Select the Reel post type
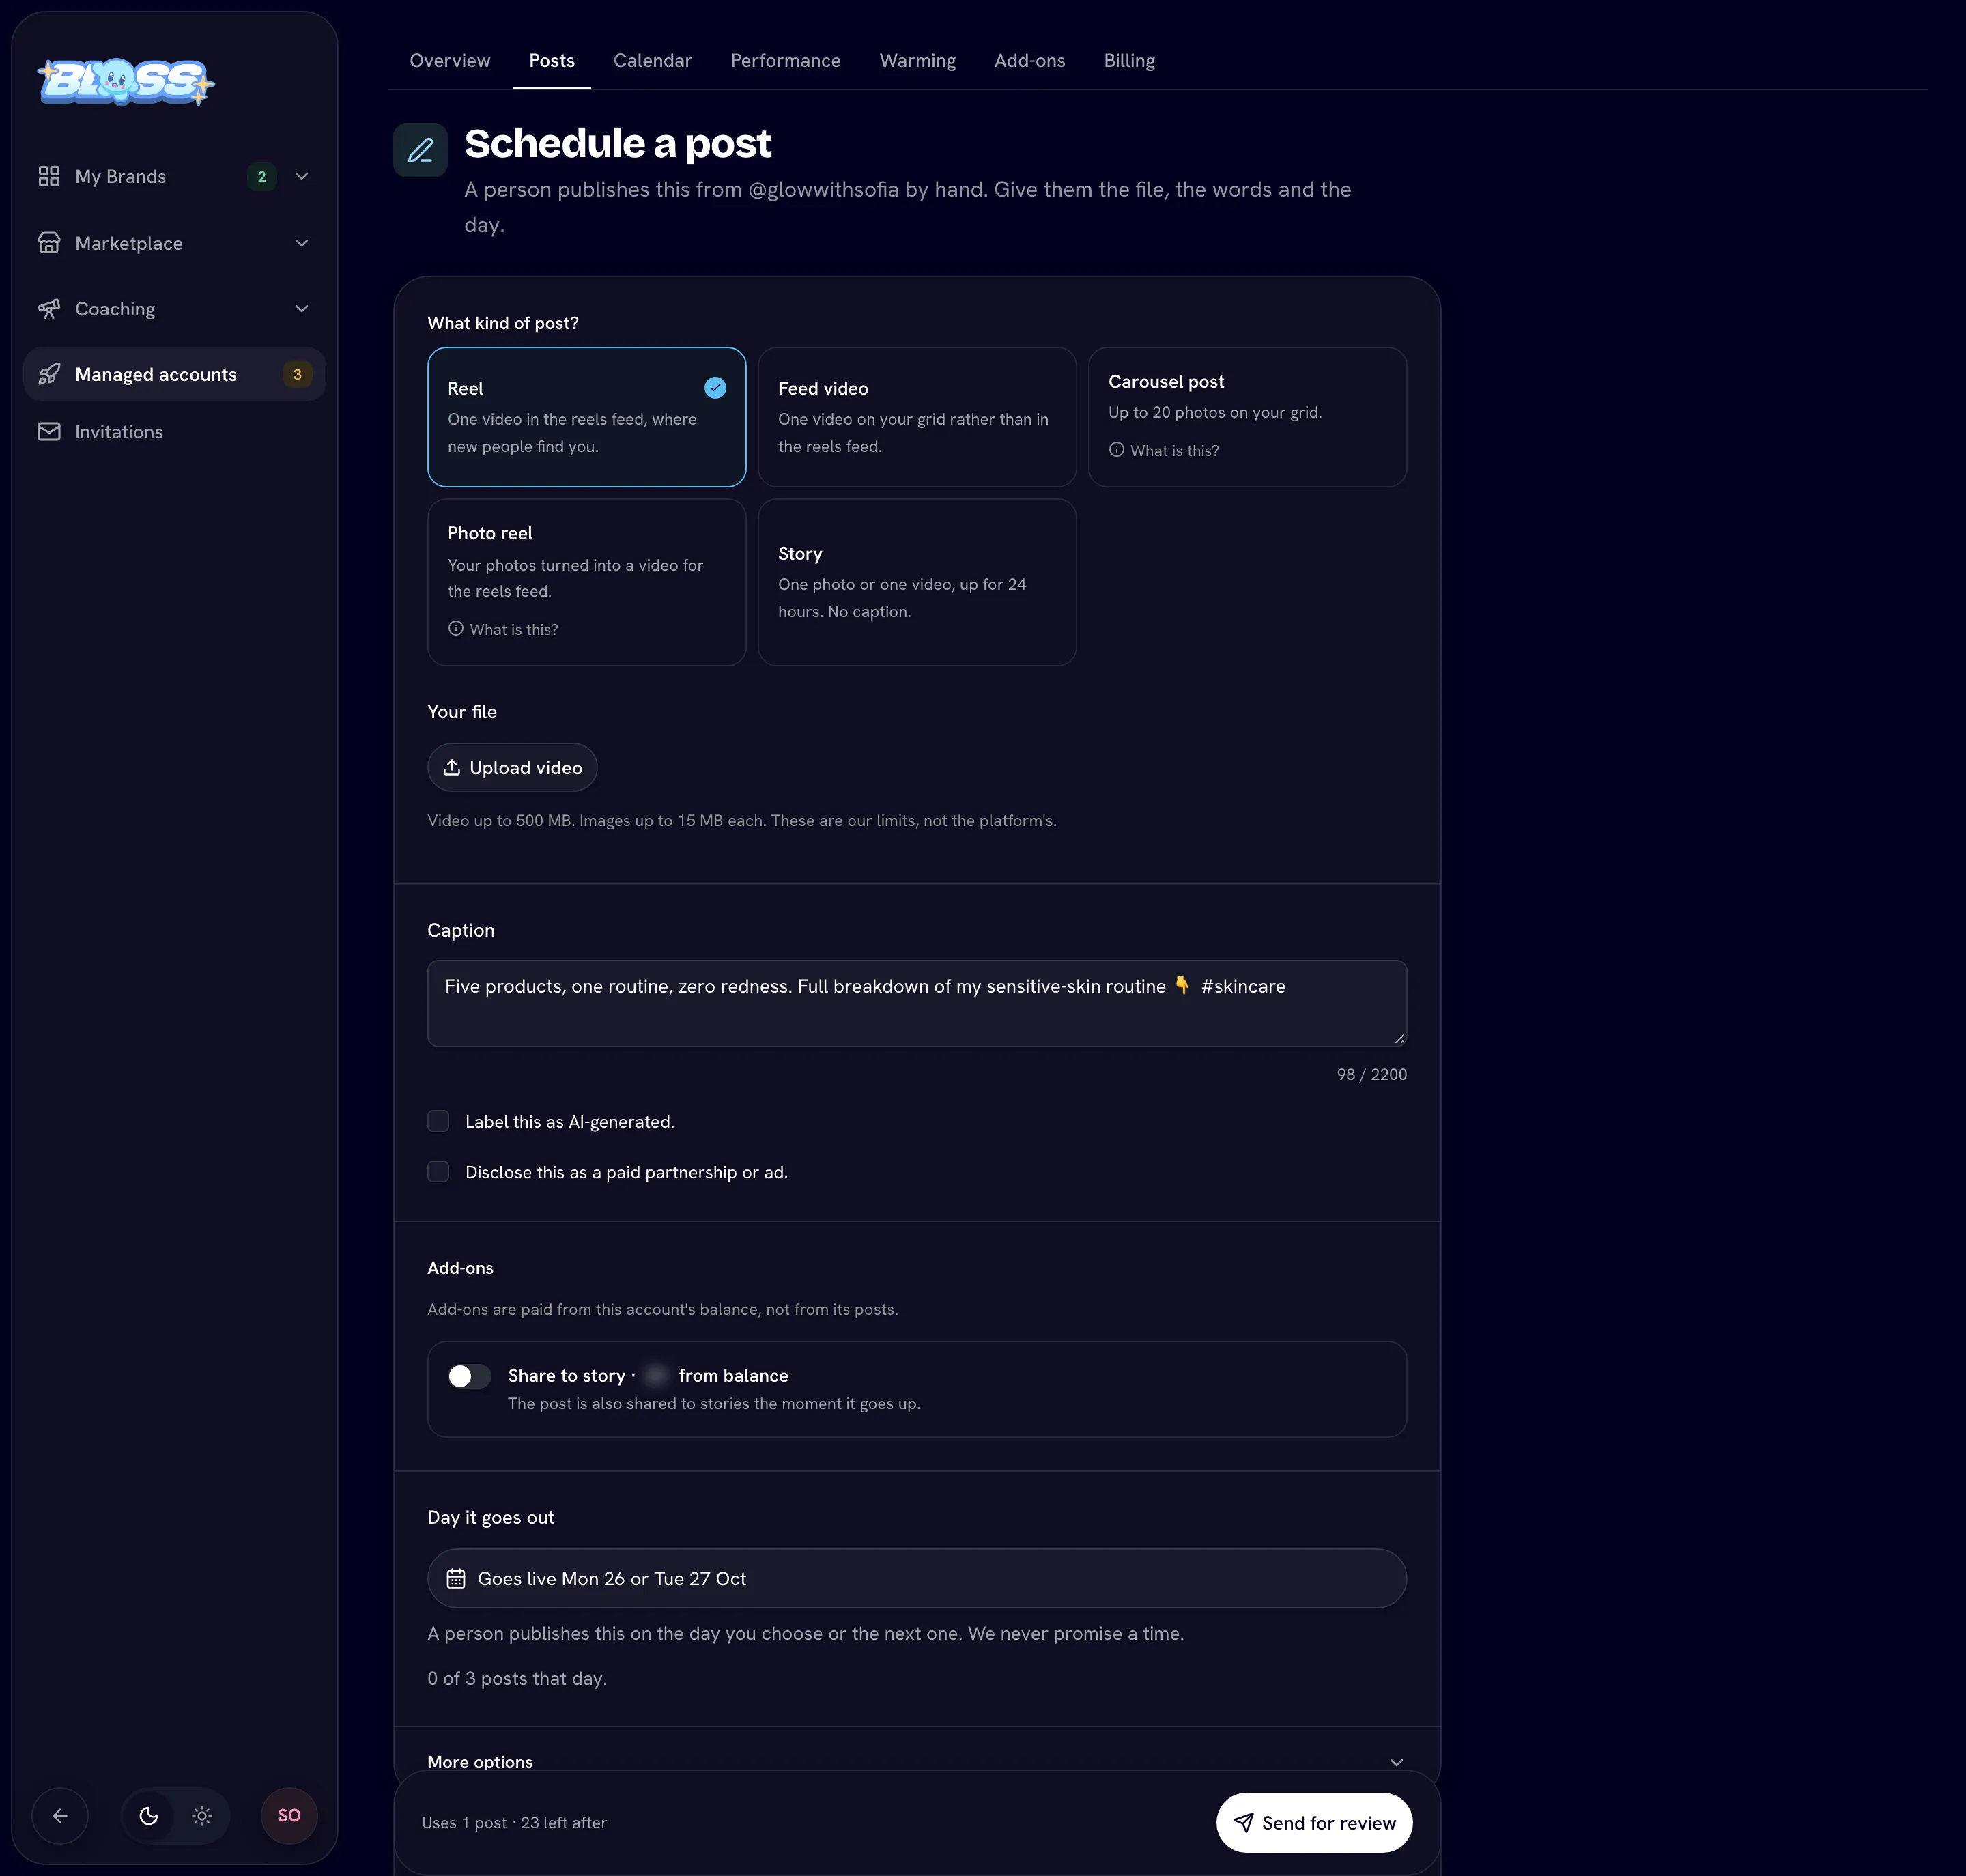 tap(587, 417)
